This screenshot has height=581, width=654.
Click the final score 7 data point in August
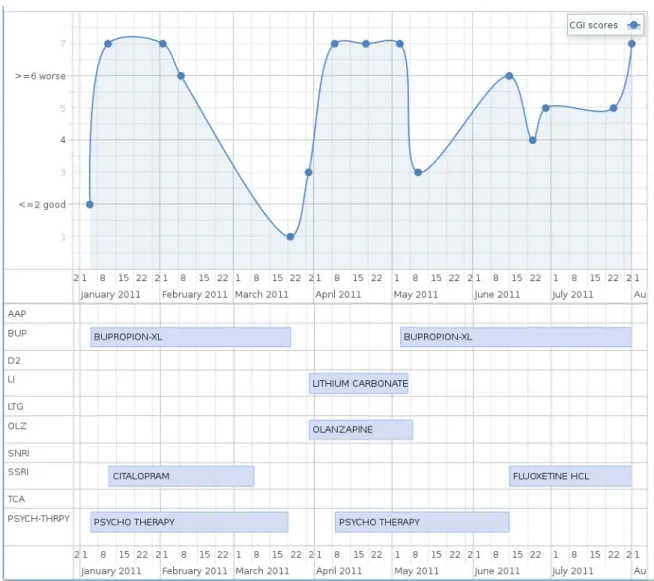coord(631,44)
